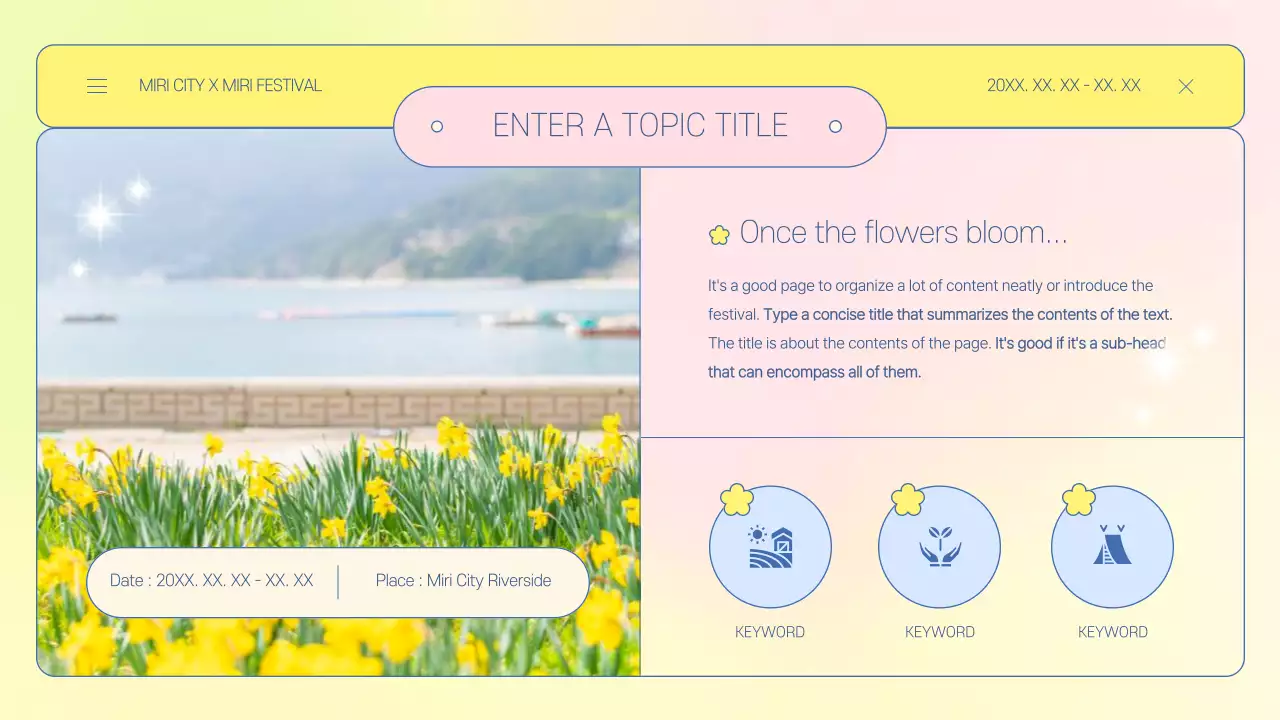
Task: Click right circle dot in title pill
Action: point(835,126)
